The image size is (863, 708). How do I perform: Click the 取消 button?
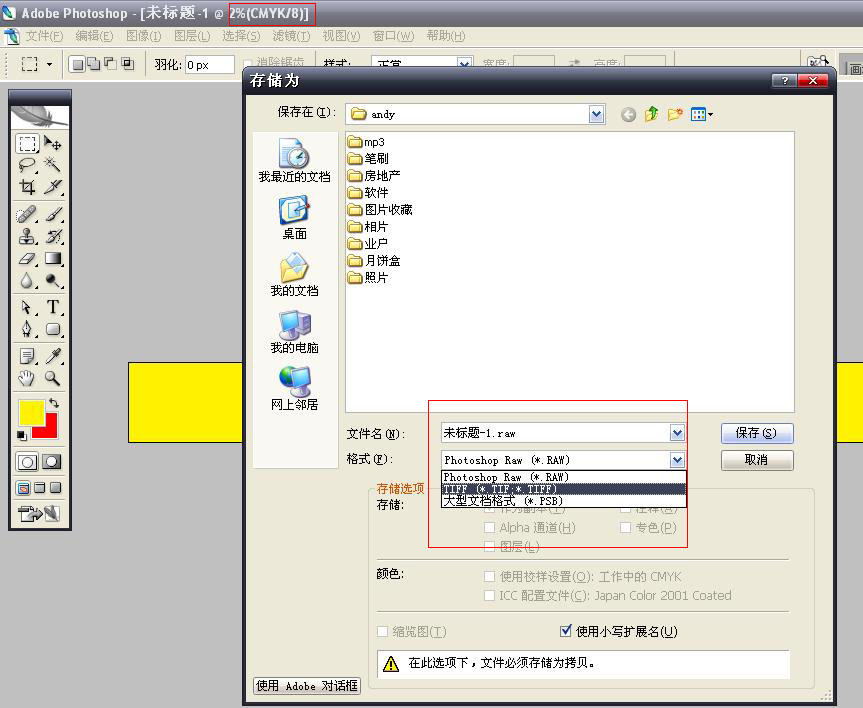coord(757,460)
